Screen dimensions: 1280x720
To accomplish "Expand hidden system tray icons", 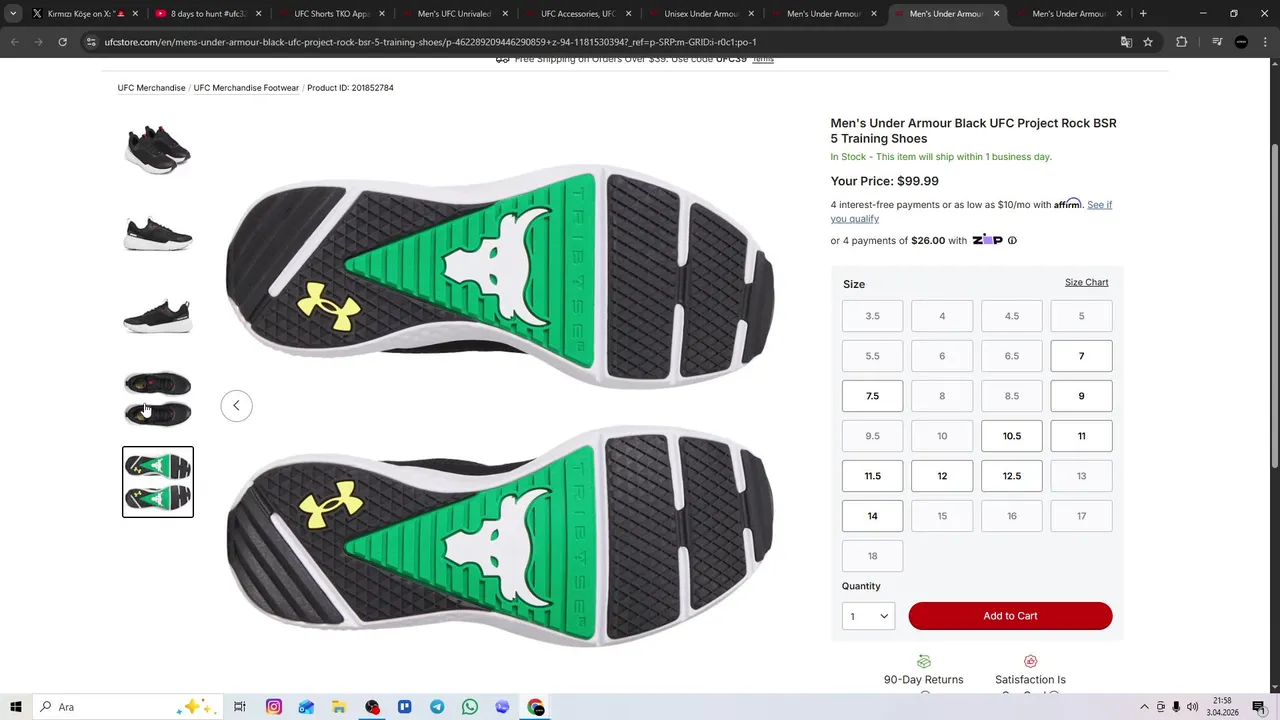I will pyautogui.click(x=1144, y=707).
